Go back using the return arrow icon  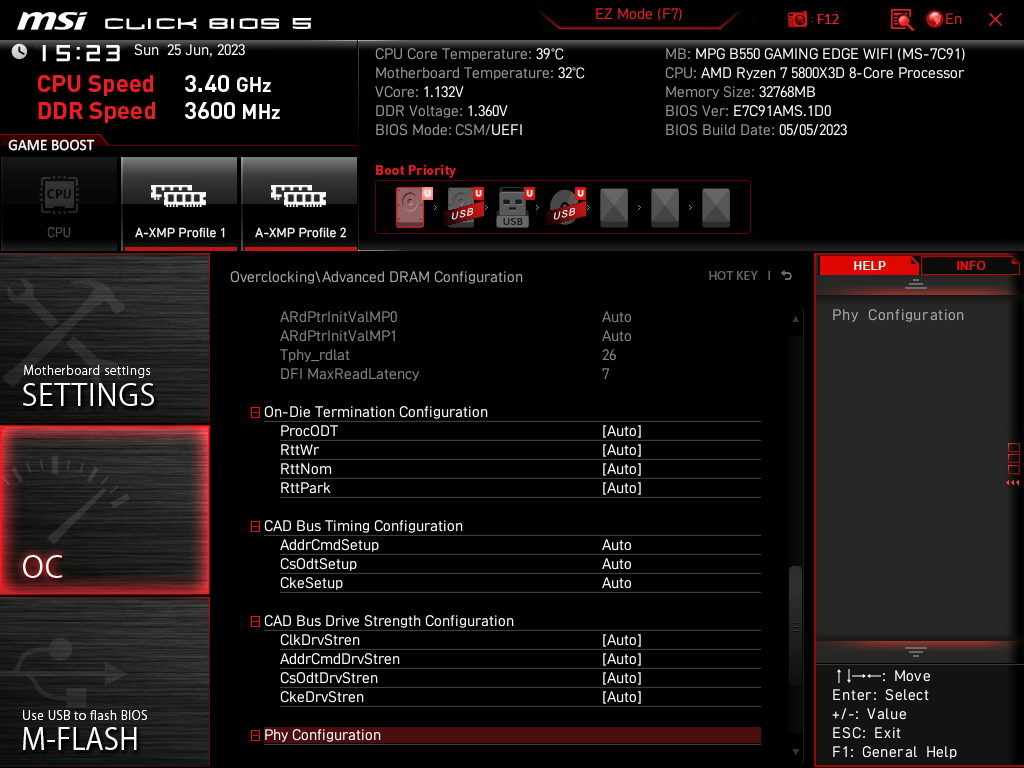(x=786, y=276)
